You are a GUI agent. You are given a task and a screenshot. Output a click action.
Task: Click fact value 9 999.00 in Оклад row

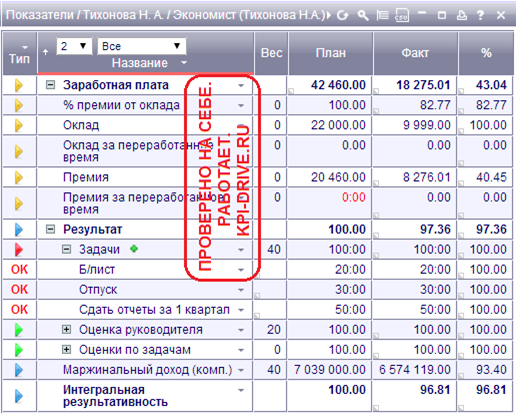tap(427, 125)
